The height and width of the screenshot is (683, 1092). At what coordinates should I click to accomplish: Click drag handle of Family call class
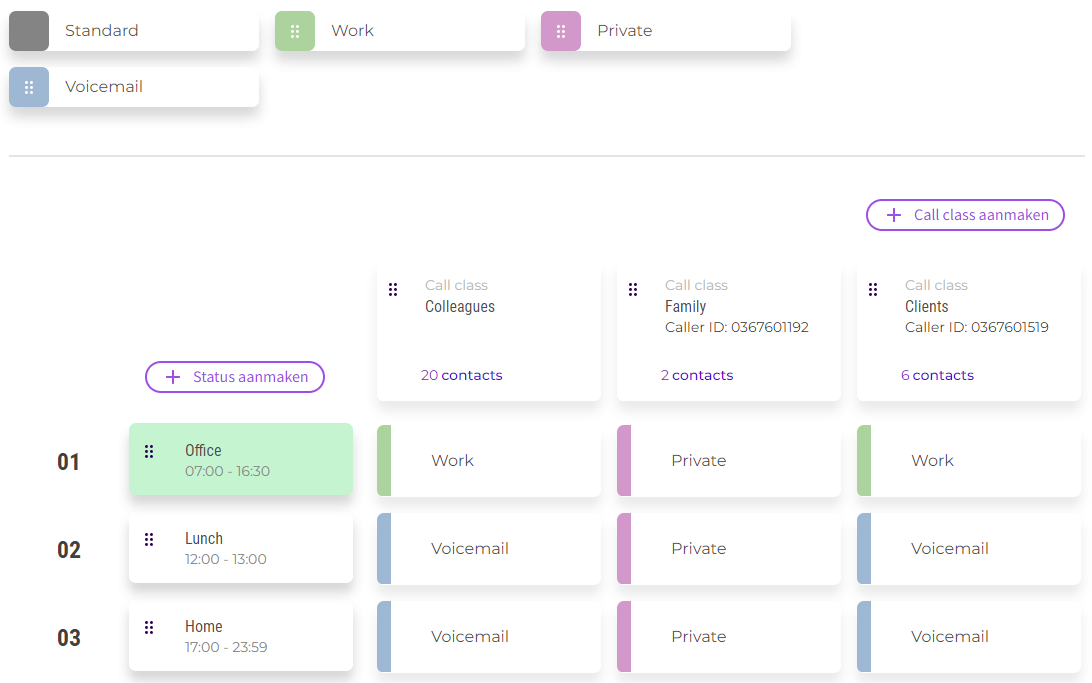pos(633,289)
